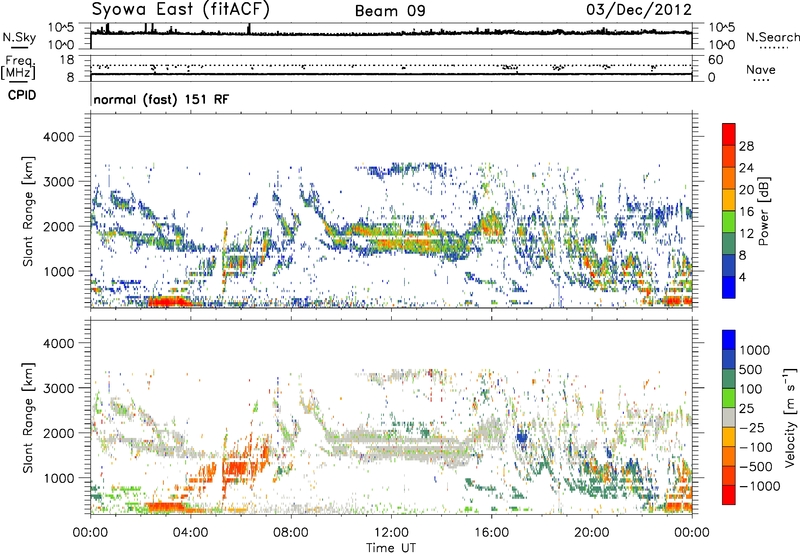The width and height of the screenshot is (800, 554).
Task: Click the "20" label on the Power colorbar
Action: coord(746,190)
